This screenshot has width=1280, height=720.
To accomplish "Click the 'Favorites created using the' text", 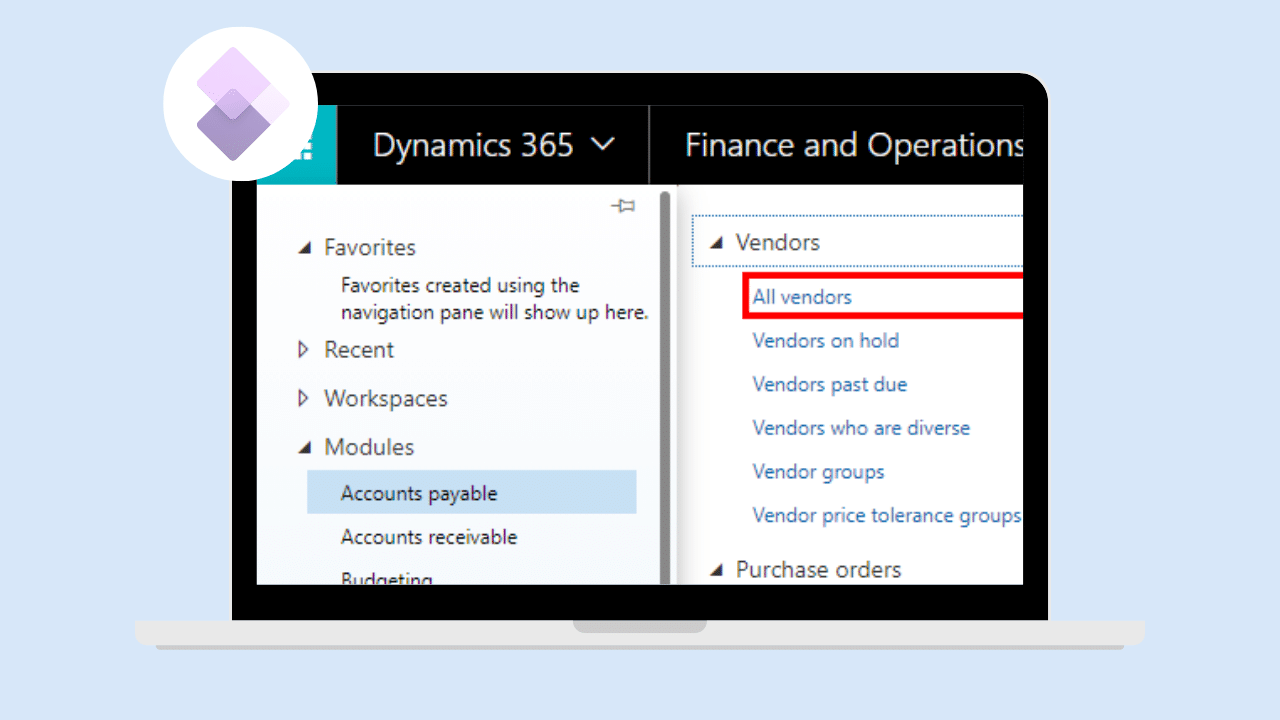I will point(460,286).
